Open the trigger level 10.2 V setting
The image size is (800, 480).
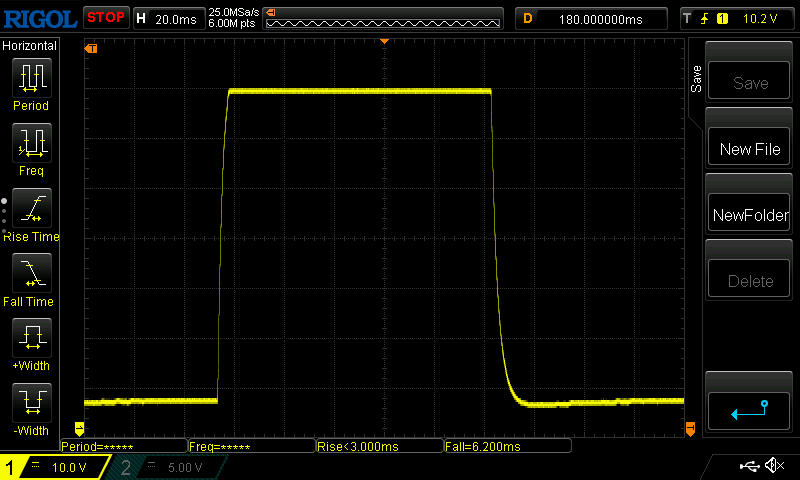[738, 18]
